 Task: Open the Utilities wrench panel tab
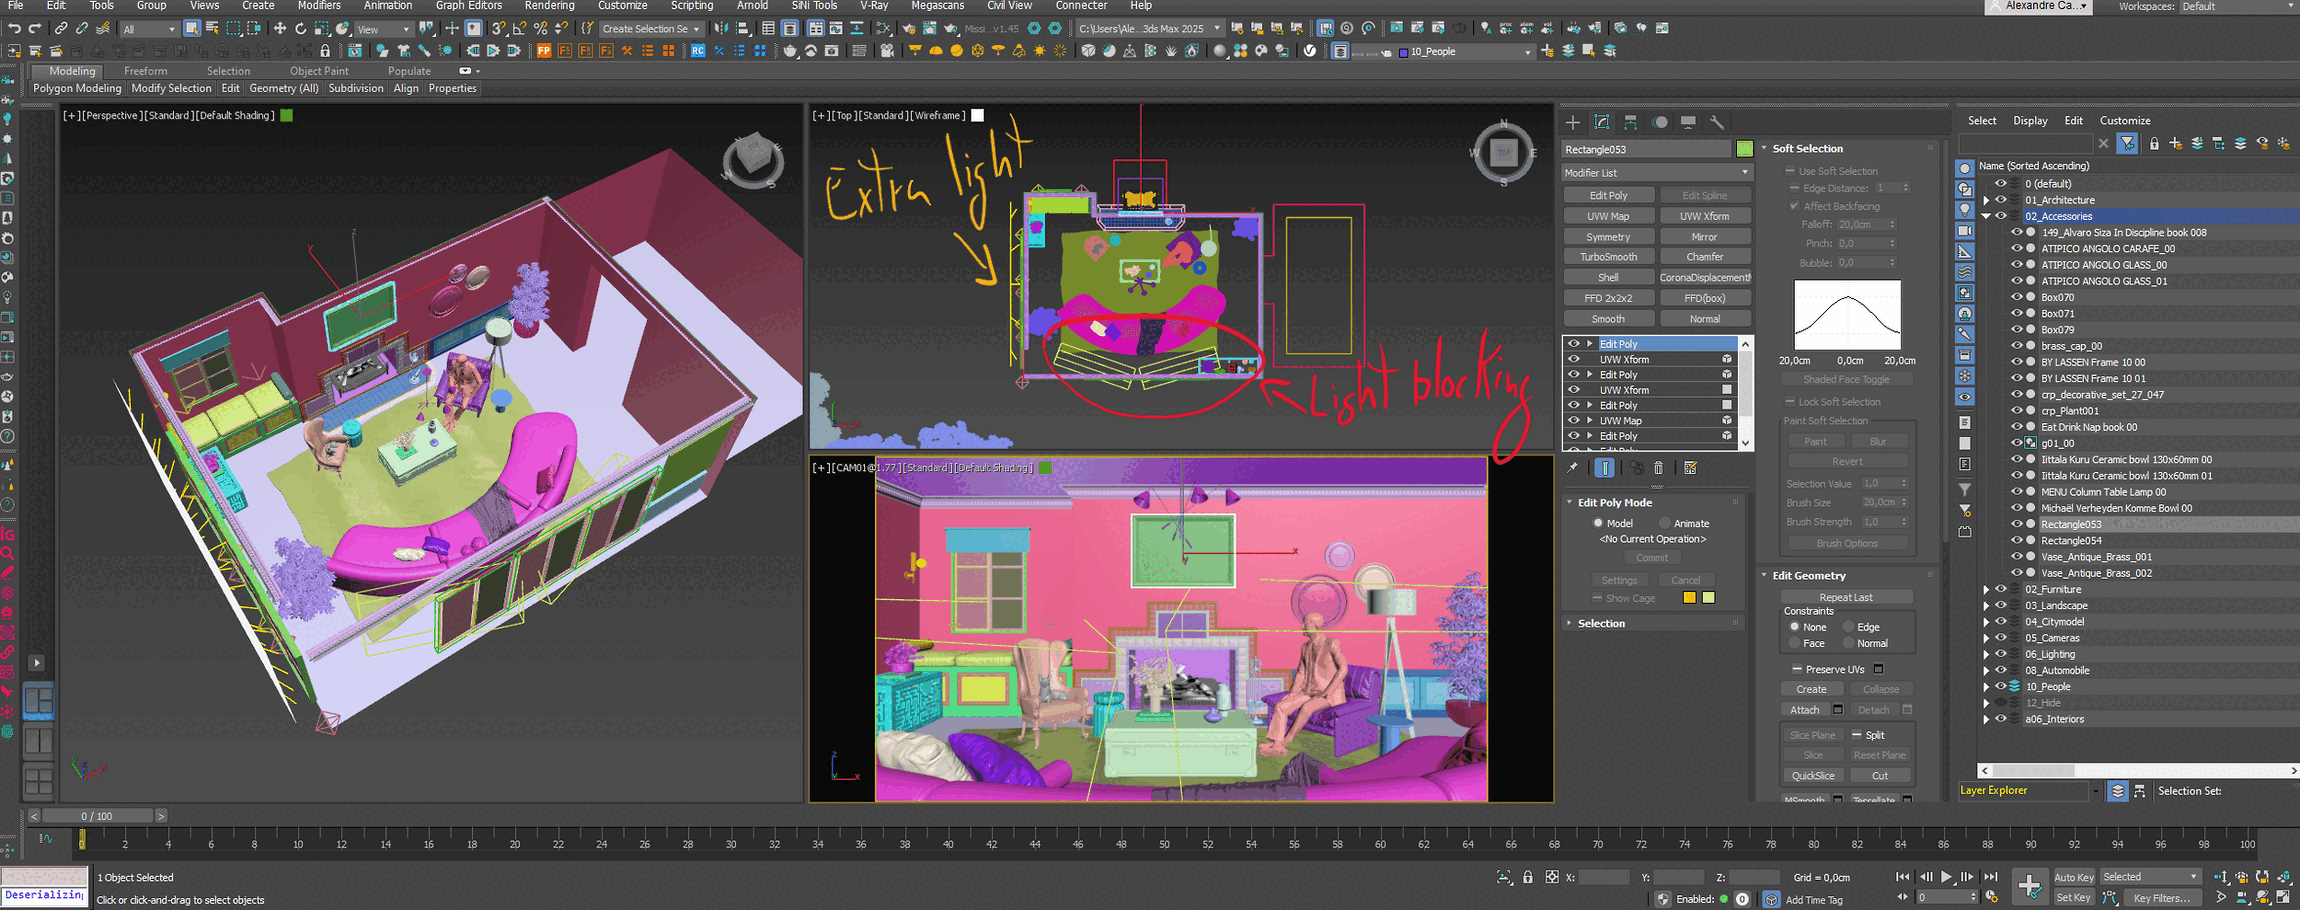point(1717,122)
